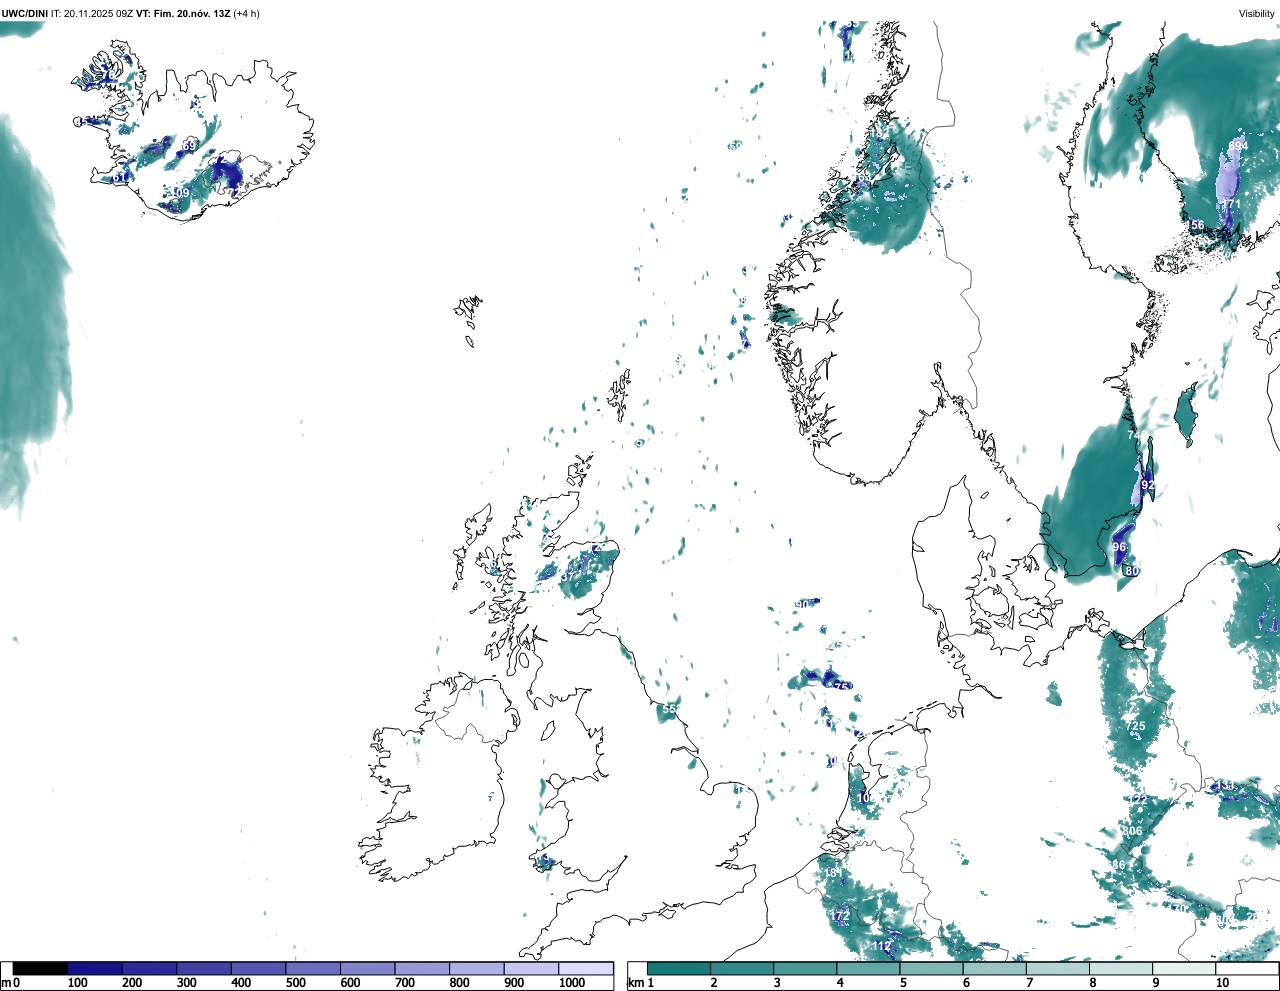
Task: Click the 400–500 m legend swatch
Action: point(259,968)
